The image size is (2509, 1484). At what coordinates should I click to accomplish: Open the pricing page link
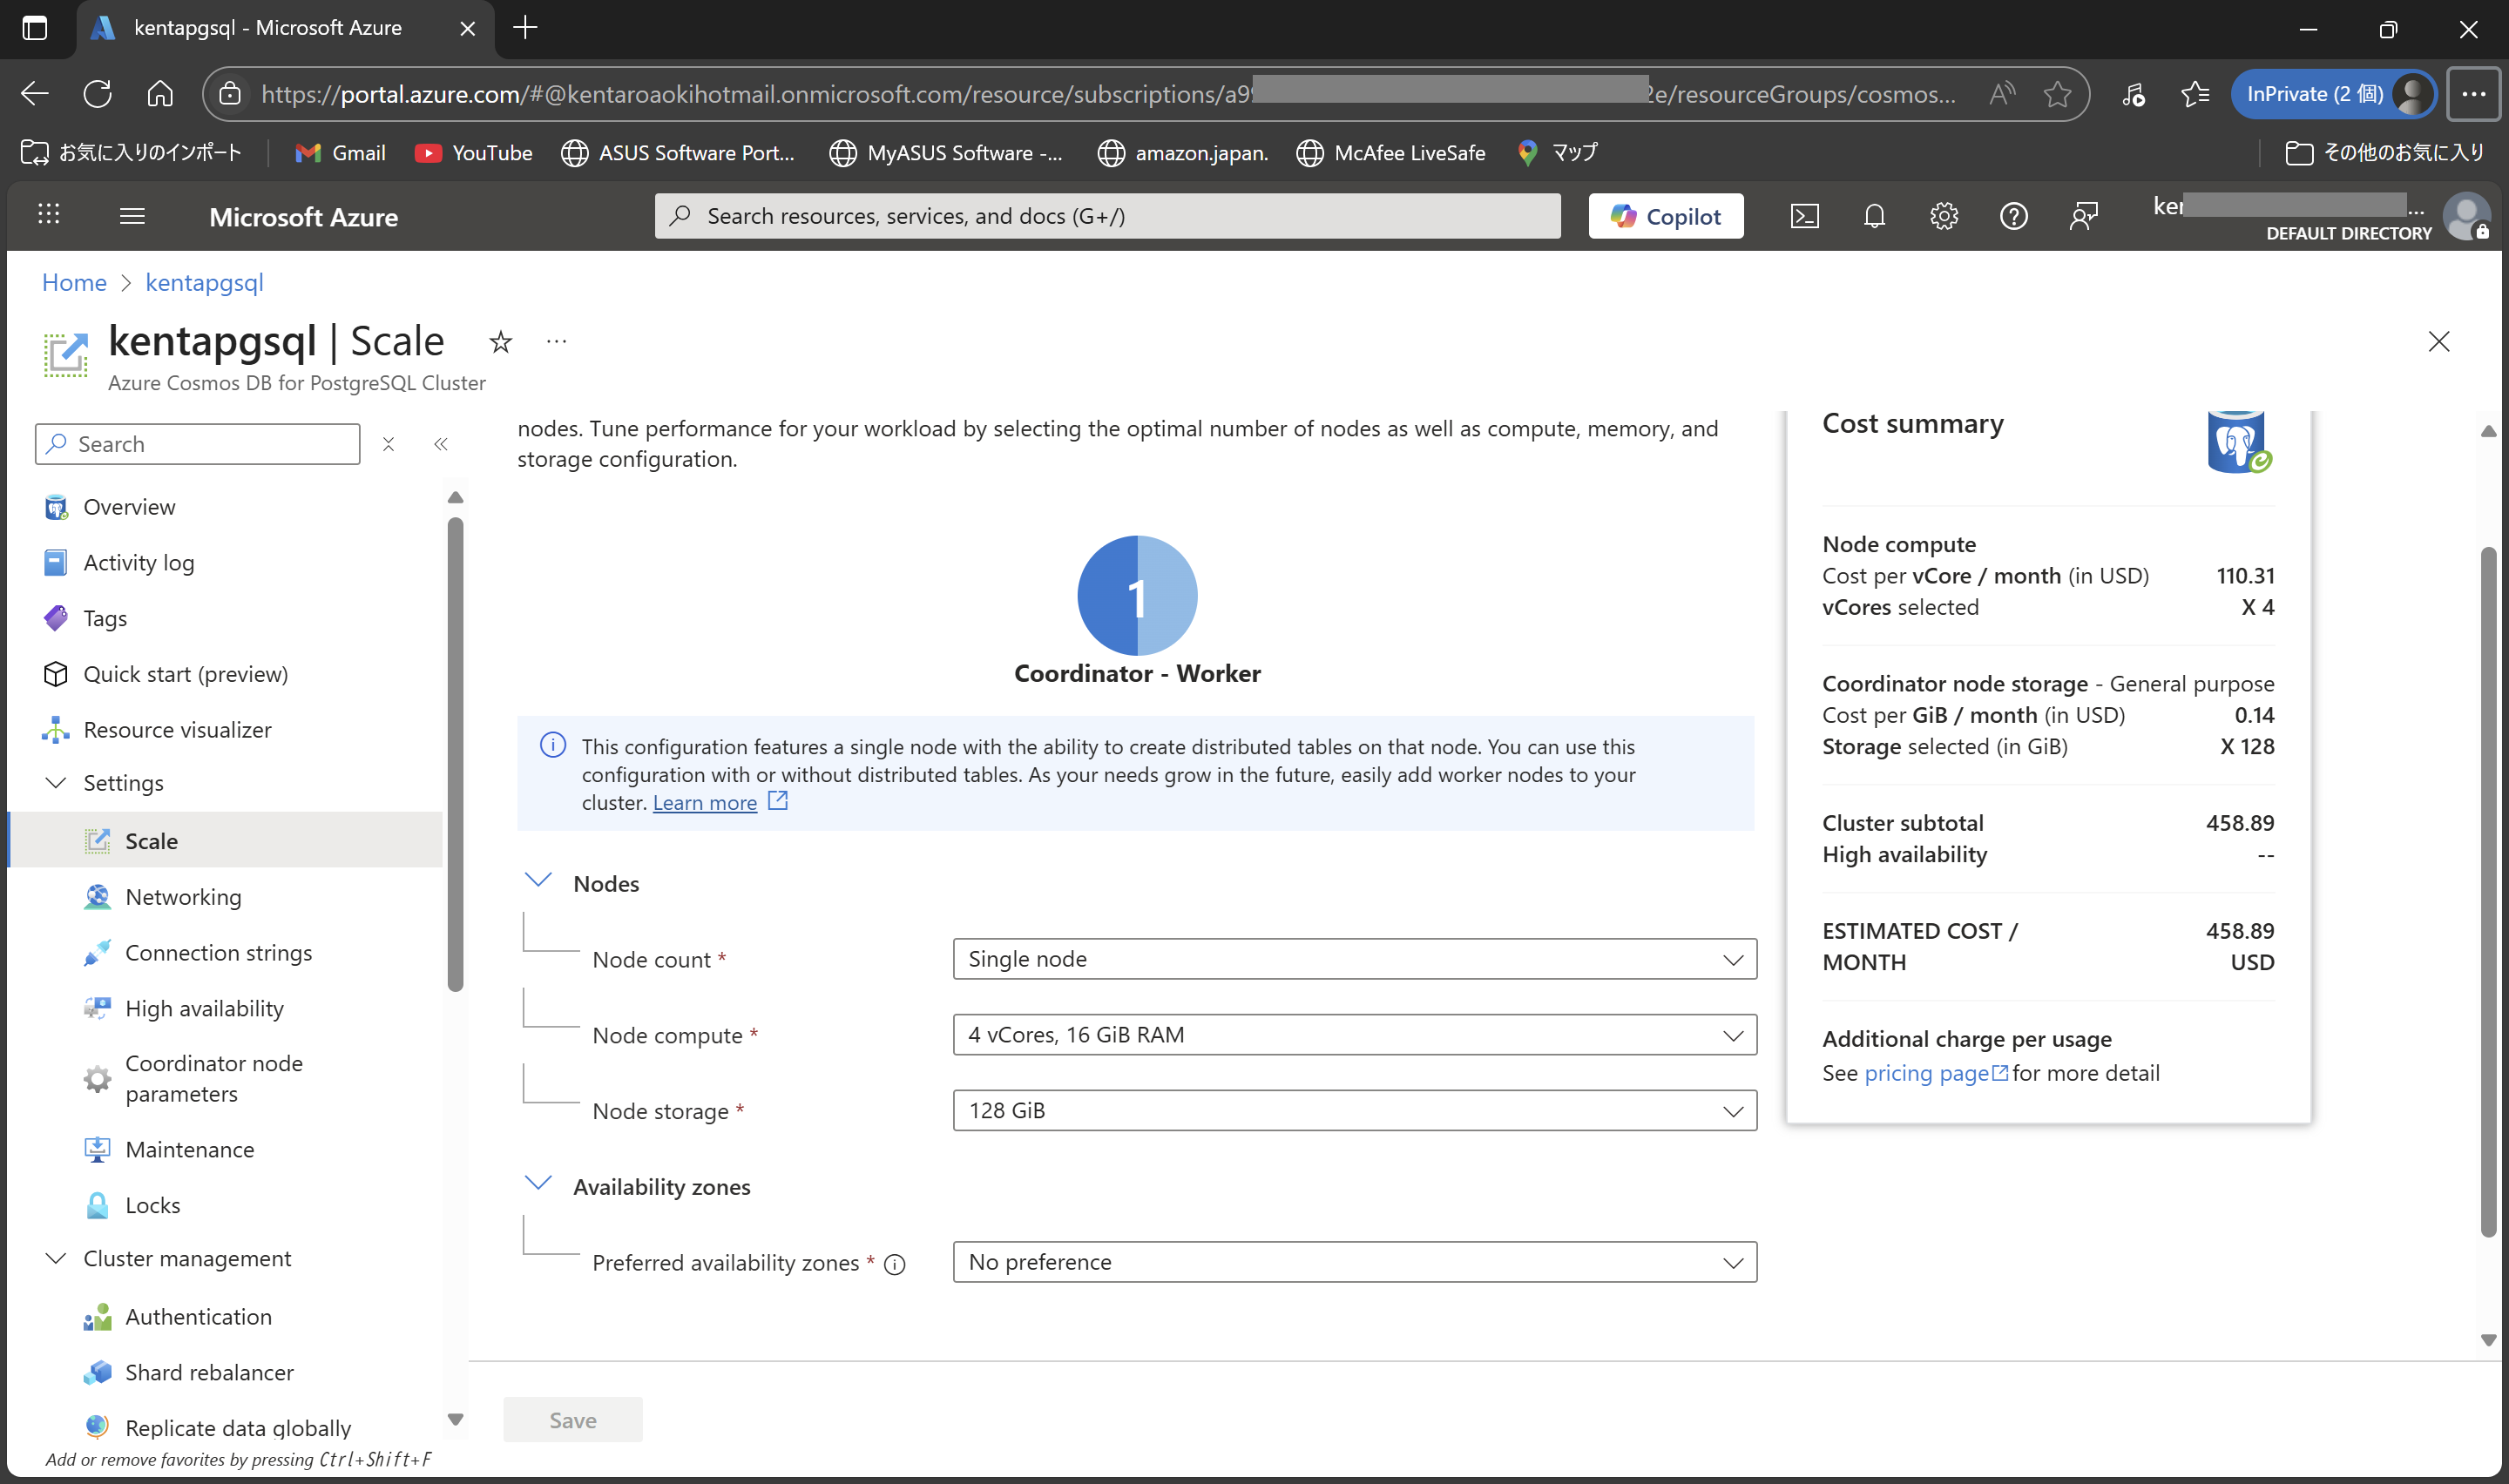1926,1073
